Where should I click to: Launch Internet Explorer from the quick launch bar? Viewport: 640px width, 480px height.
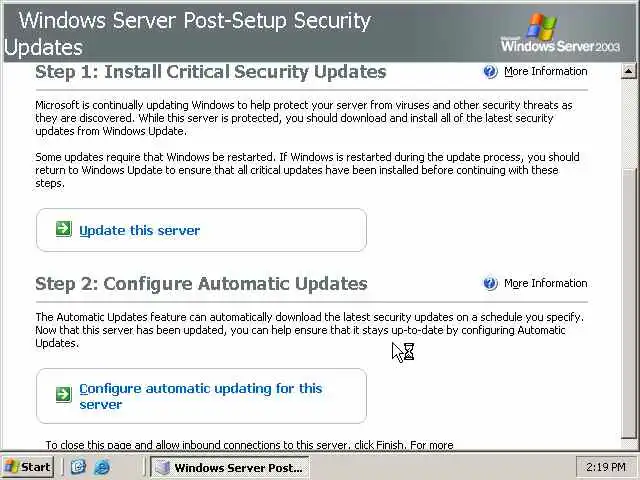[x=101, y=467]
